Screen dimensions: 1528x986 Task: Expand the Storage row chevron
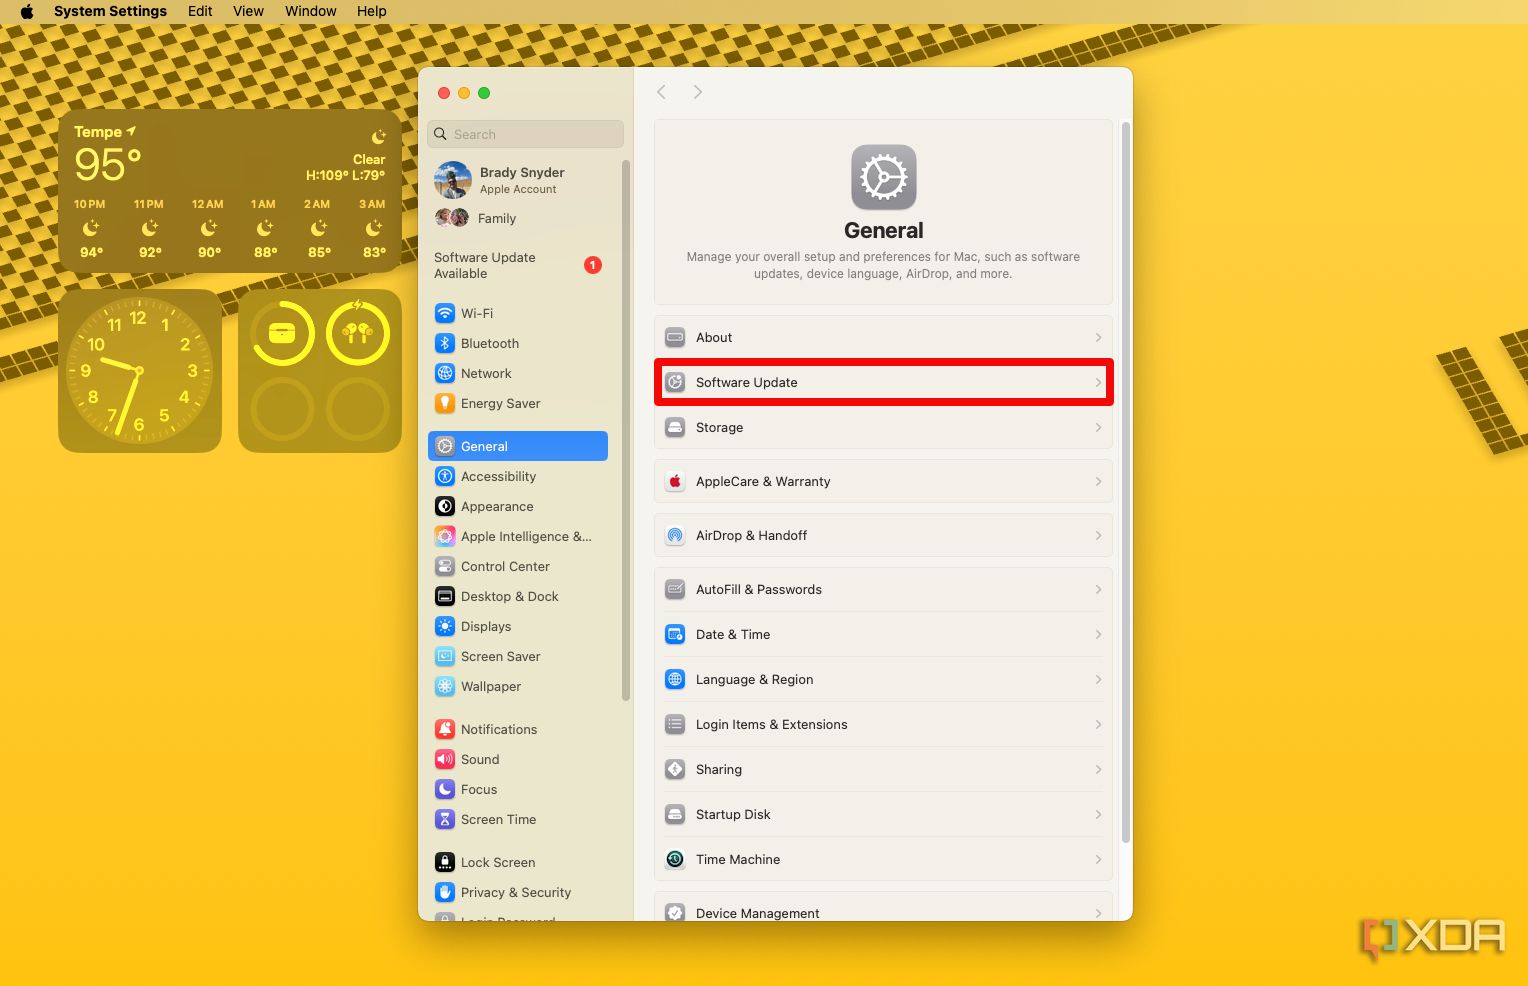(x=1098, y=427)
